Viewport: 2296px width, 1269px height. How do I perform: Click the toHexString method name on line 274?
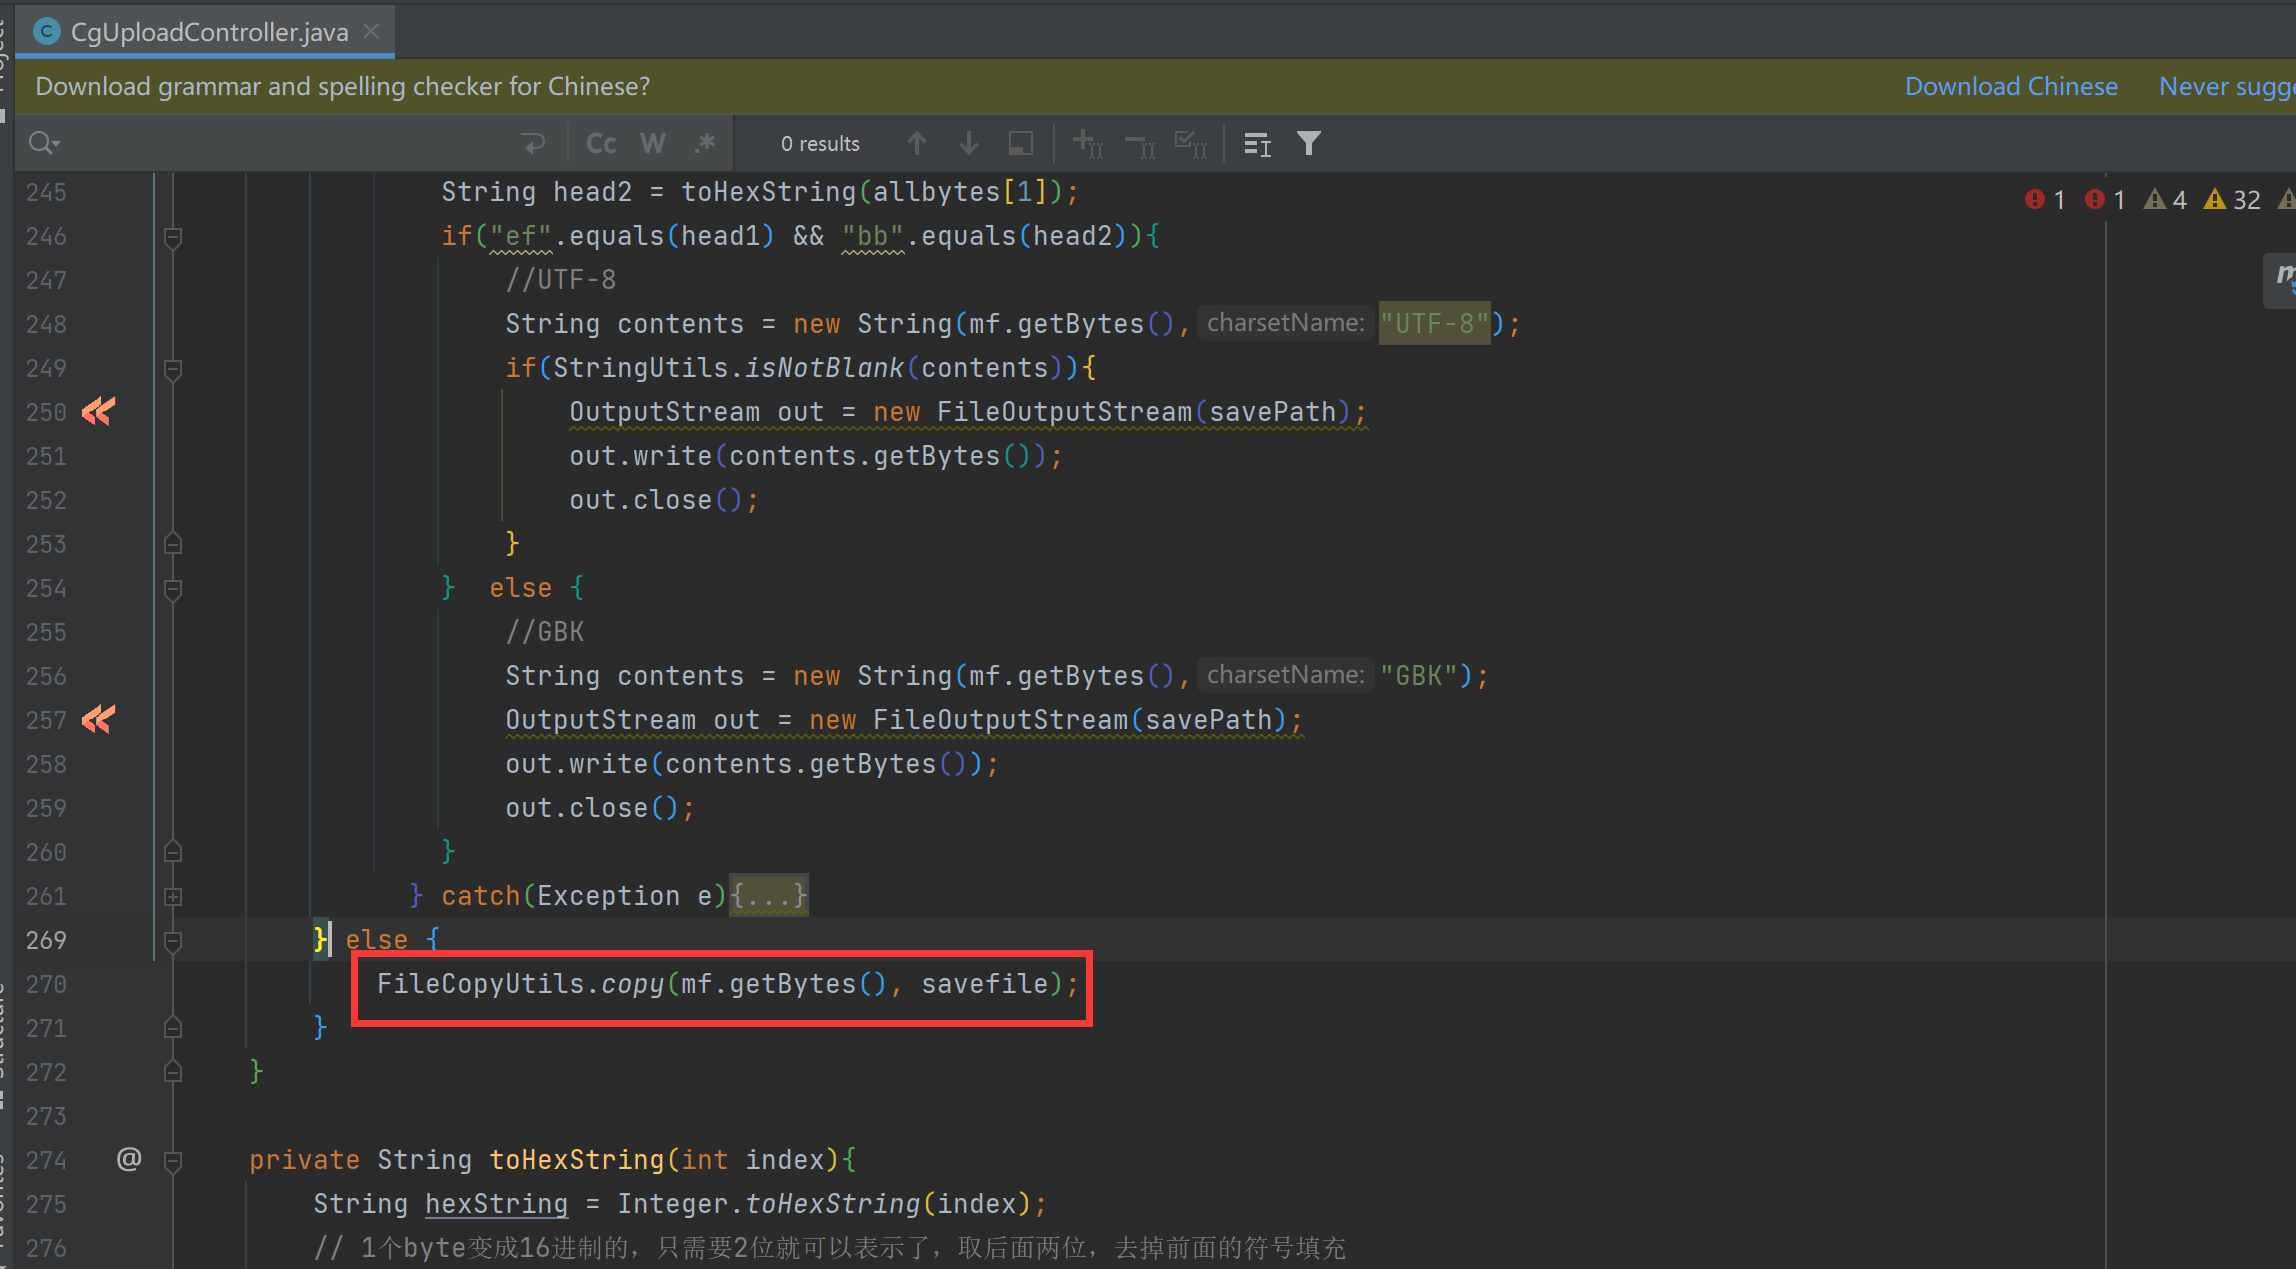(577, 1160)
